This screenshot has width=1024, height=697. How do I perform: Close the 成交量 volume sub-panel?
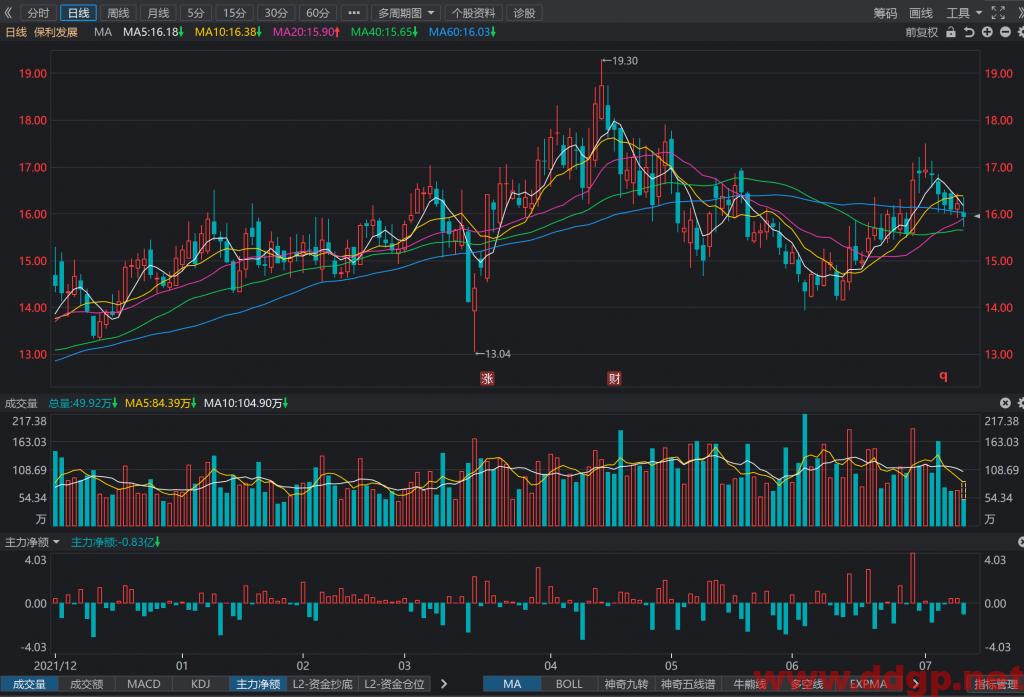[x=1005, y=403]
